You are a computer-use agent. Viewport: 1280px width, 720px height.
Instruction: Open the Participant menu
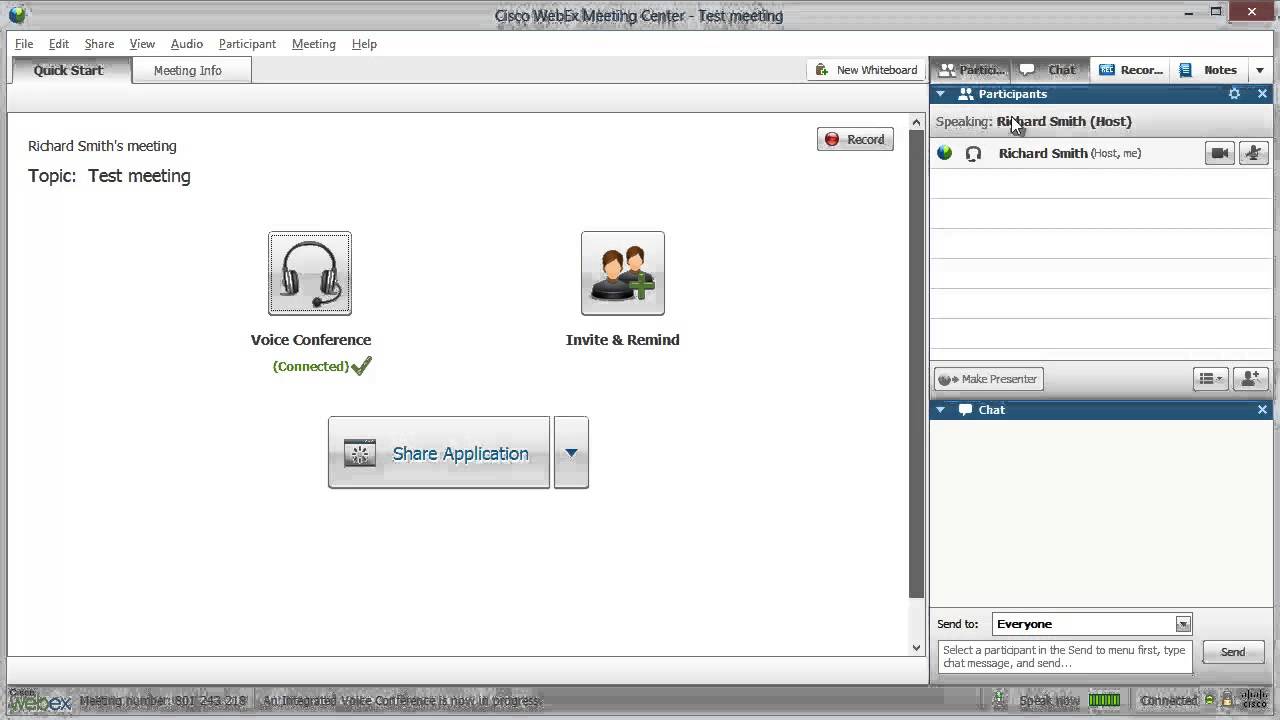click(x=247, y=44)
